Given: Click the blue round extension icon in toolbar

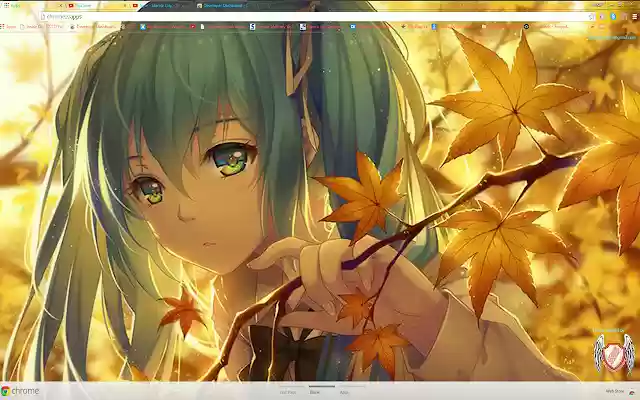Looking at the screenshot, I should click(x=613, y=17).
